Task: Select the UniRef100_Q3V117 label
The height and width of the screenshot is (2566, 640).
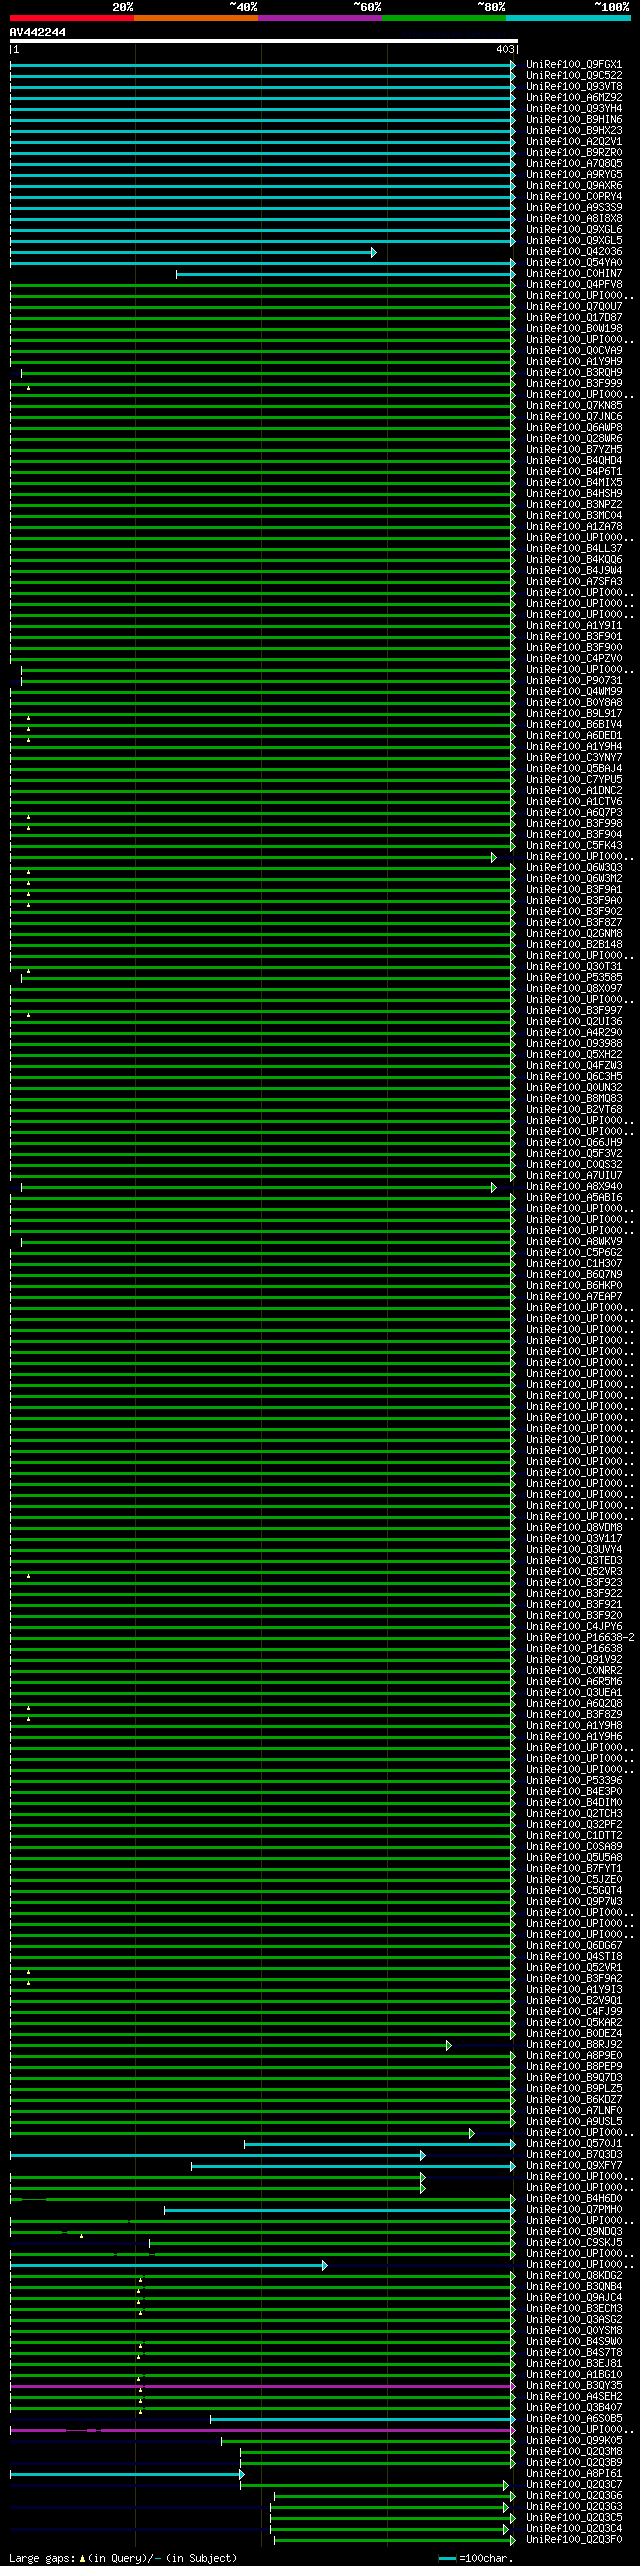Action: click(574, 1539)
